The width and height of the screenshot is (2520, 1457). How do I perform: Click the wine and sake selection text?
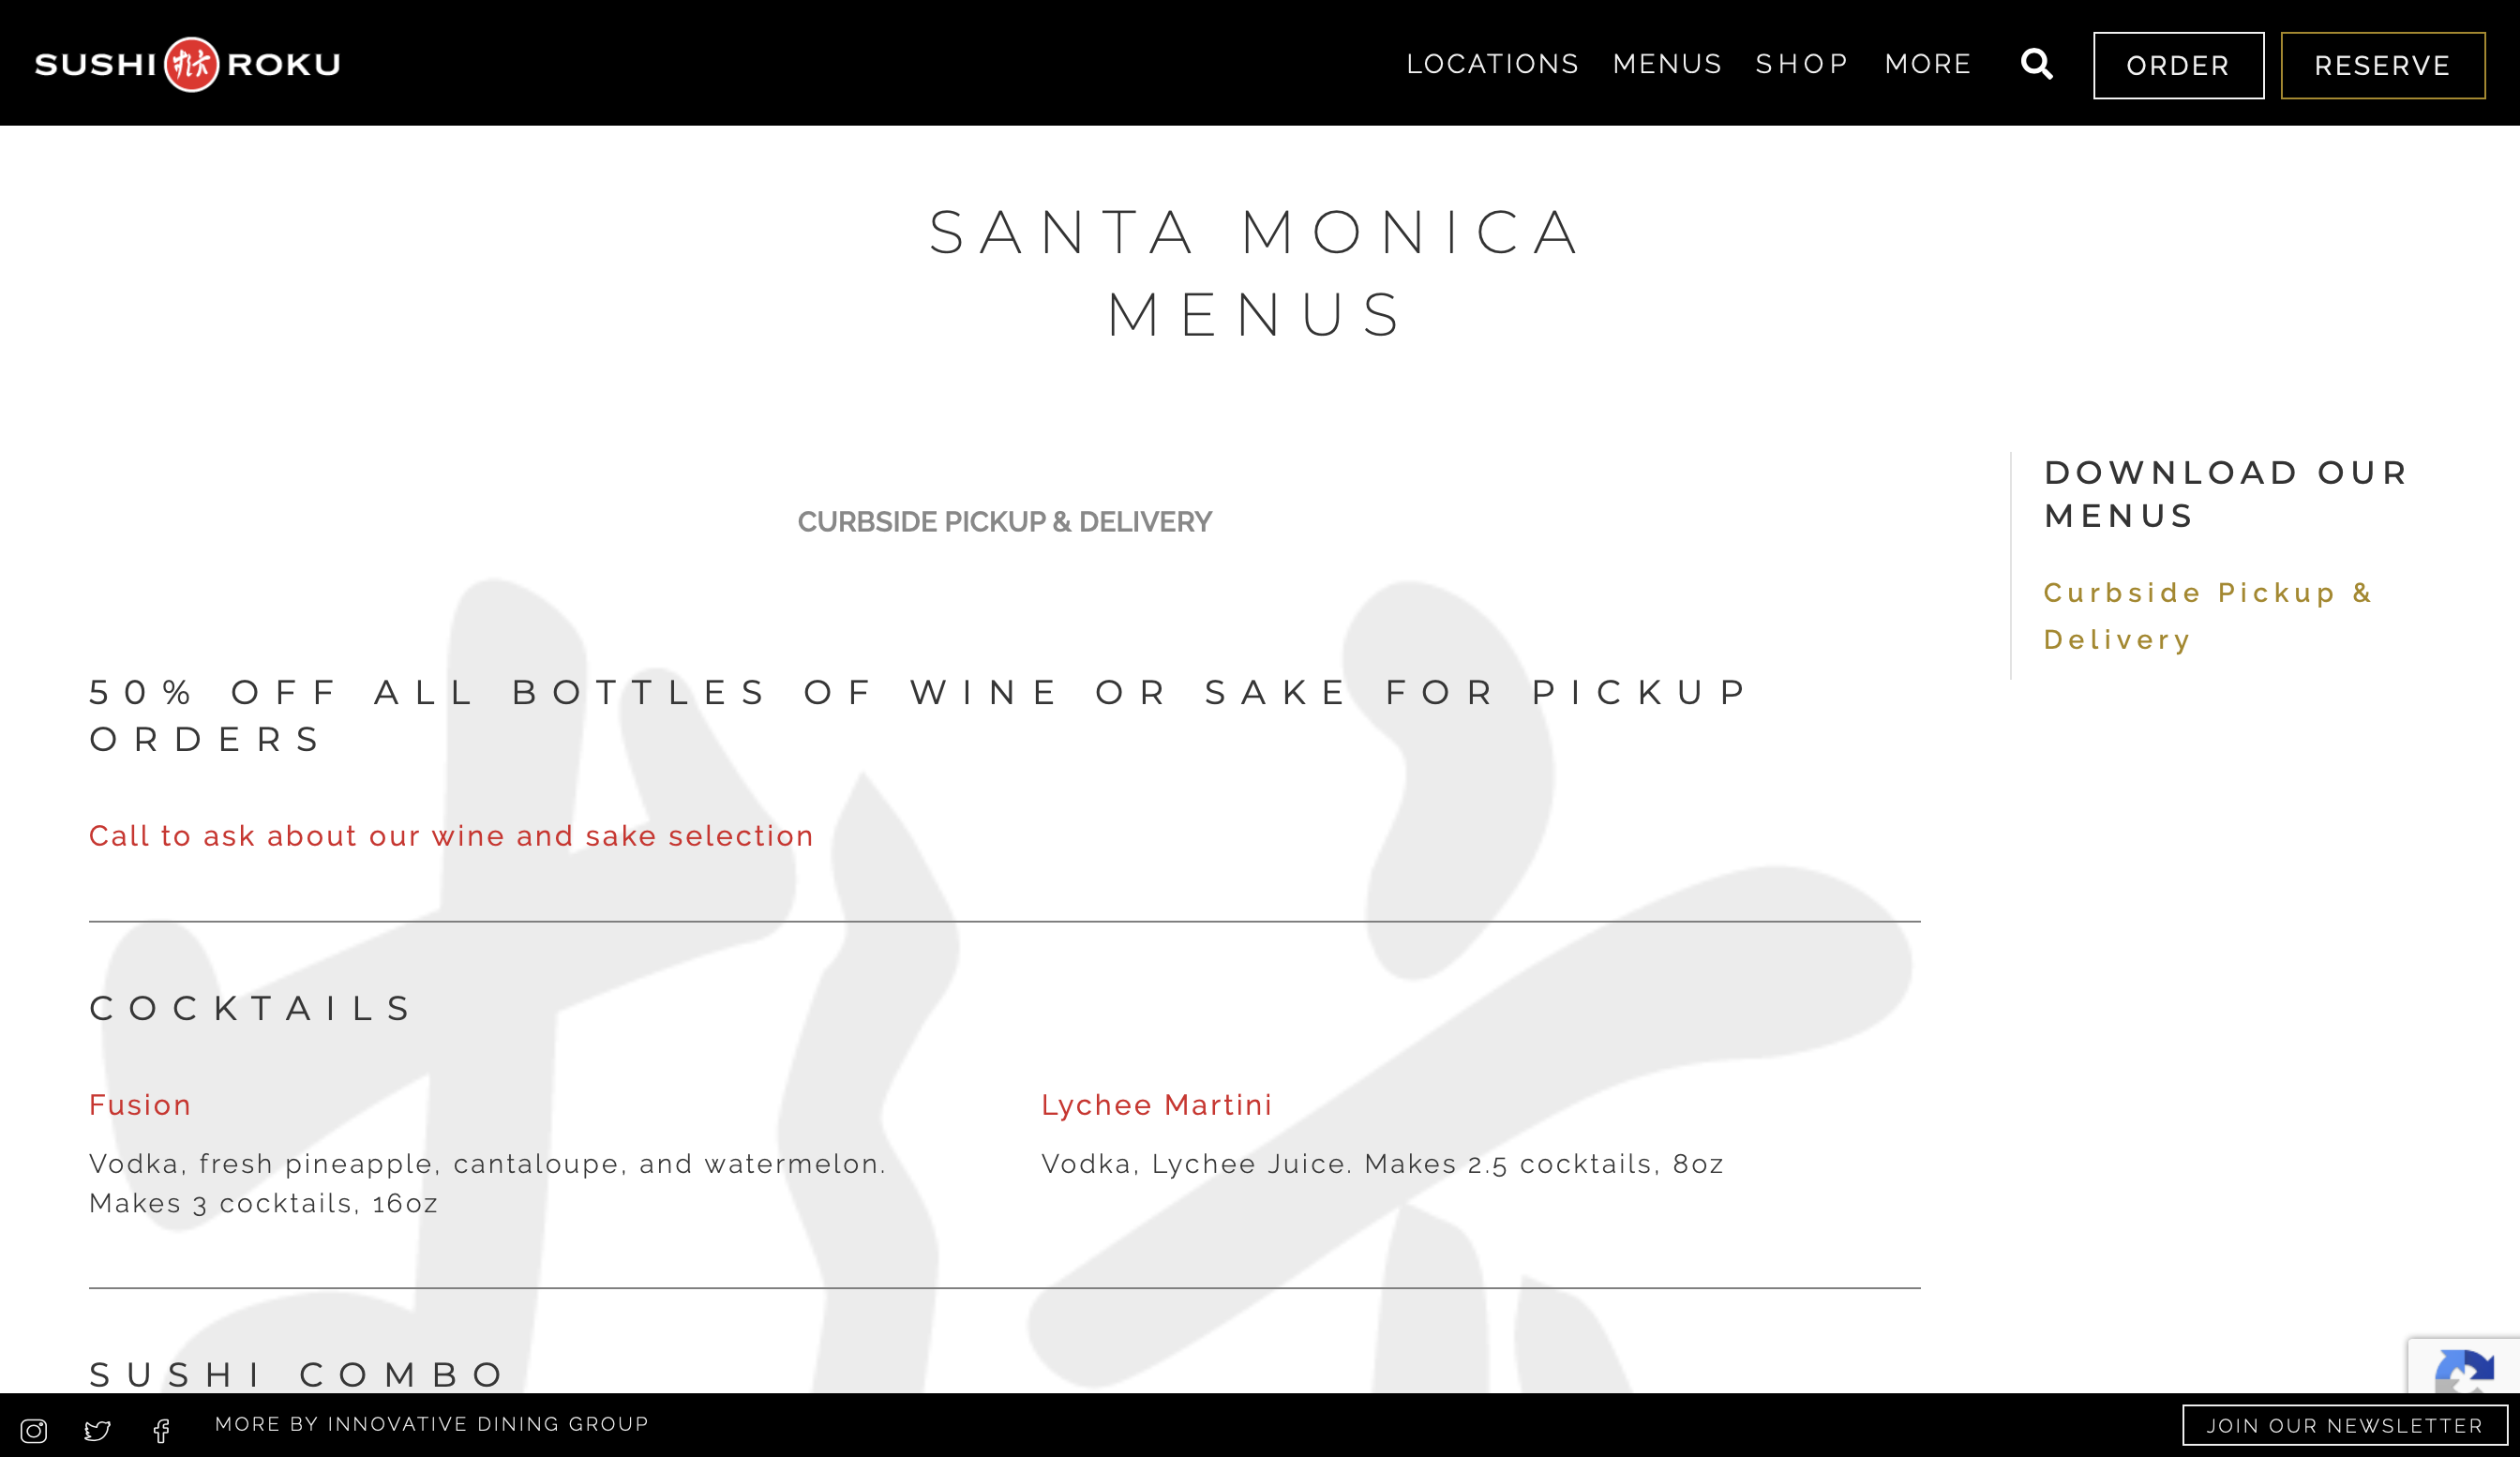click(x=451, y=836)
